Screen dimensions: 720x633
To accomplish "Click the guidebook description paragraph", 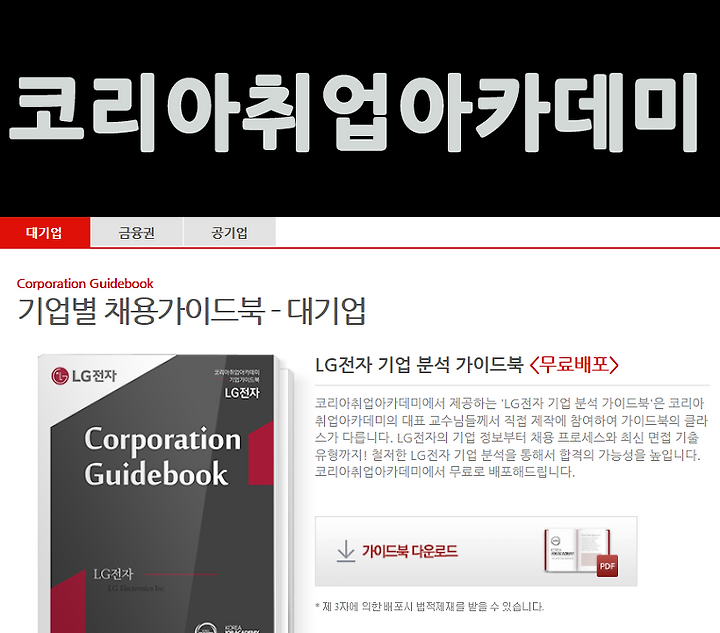I will coord(512,437).
